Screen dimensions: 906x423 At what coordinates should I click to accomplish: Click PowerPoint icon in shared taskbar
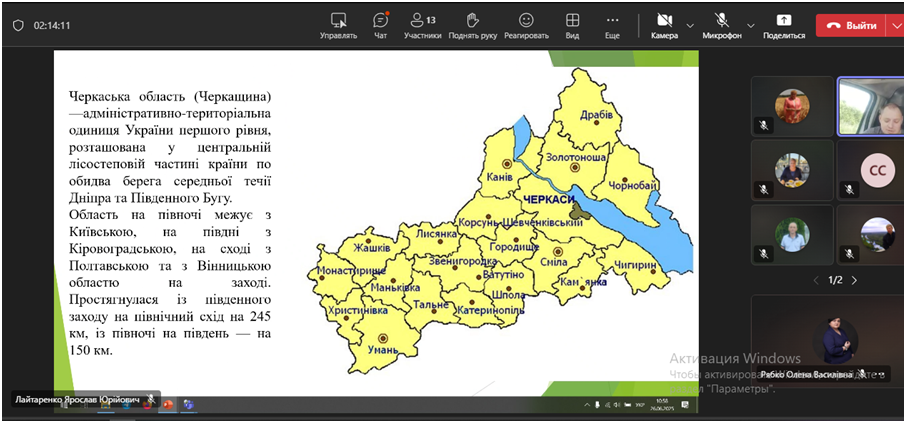168,405
